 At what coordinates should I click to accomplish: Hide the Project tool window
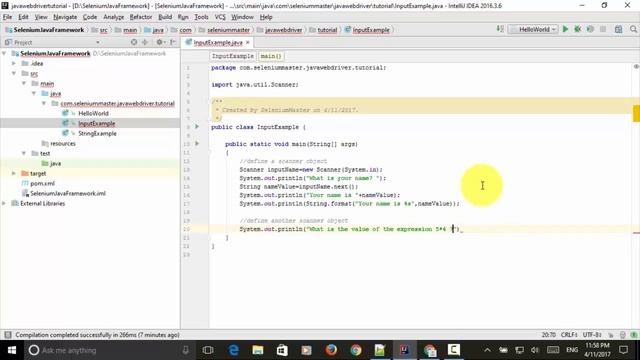click(173, 42)
